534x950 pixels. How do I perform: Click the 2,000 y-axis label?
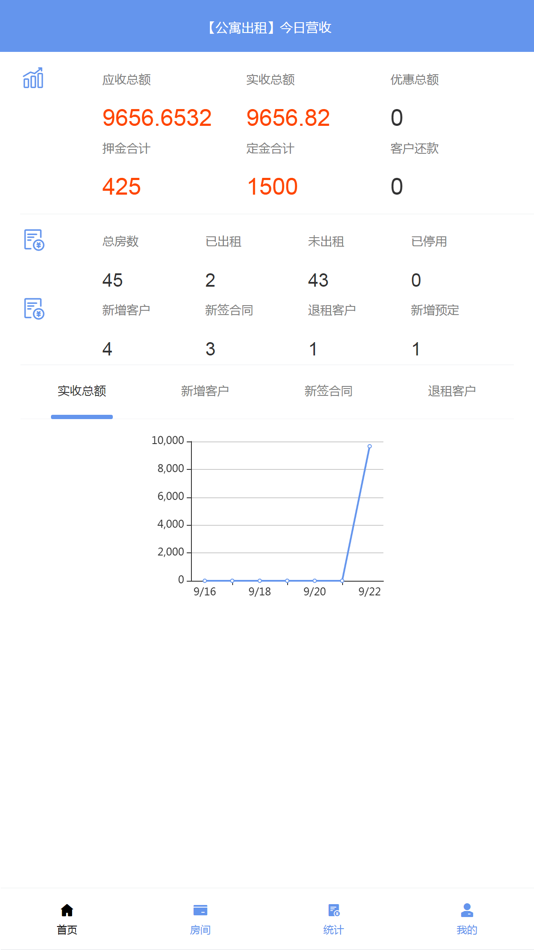(x=170, y=552)
